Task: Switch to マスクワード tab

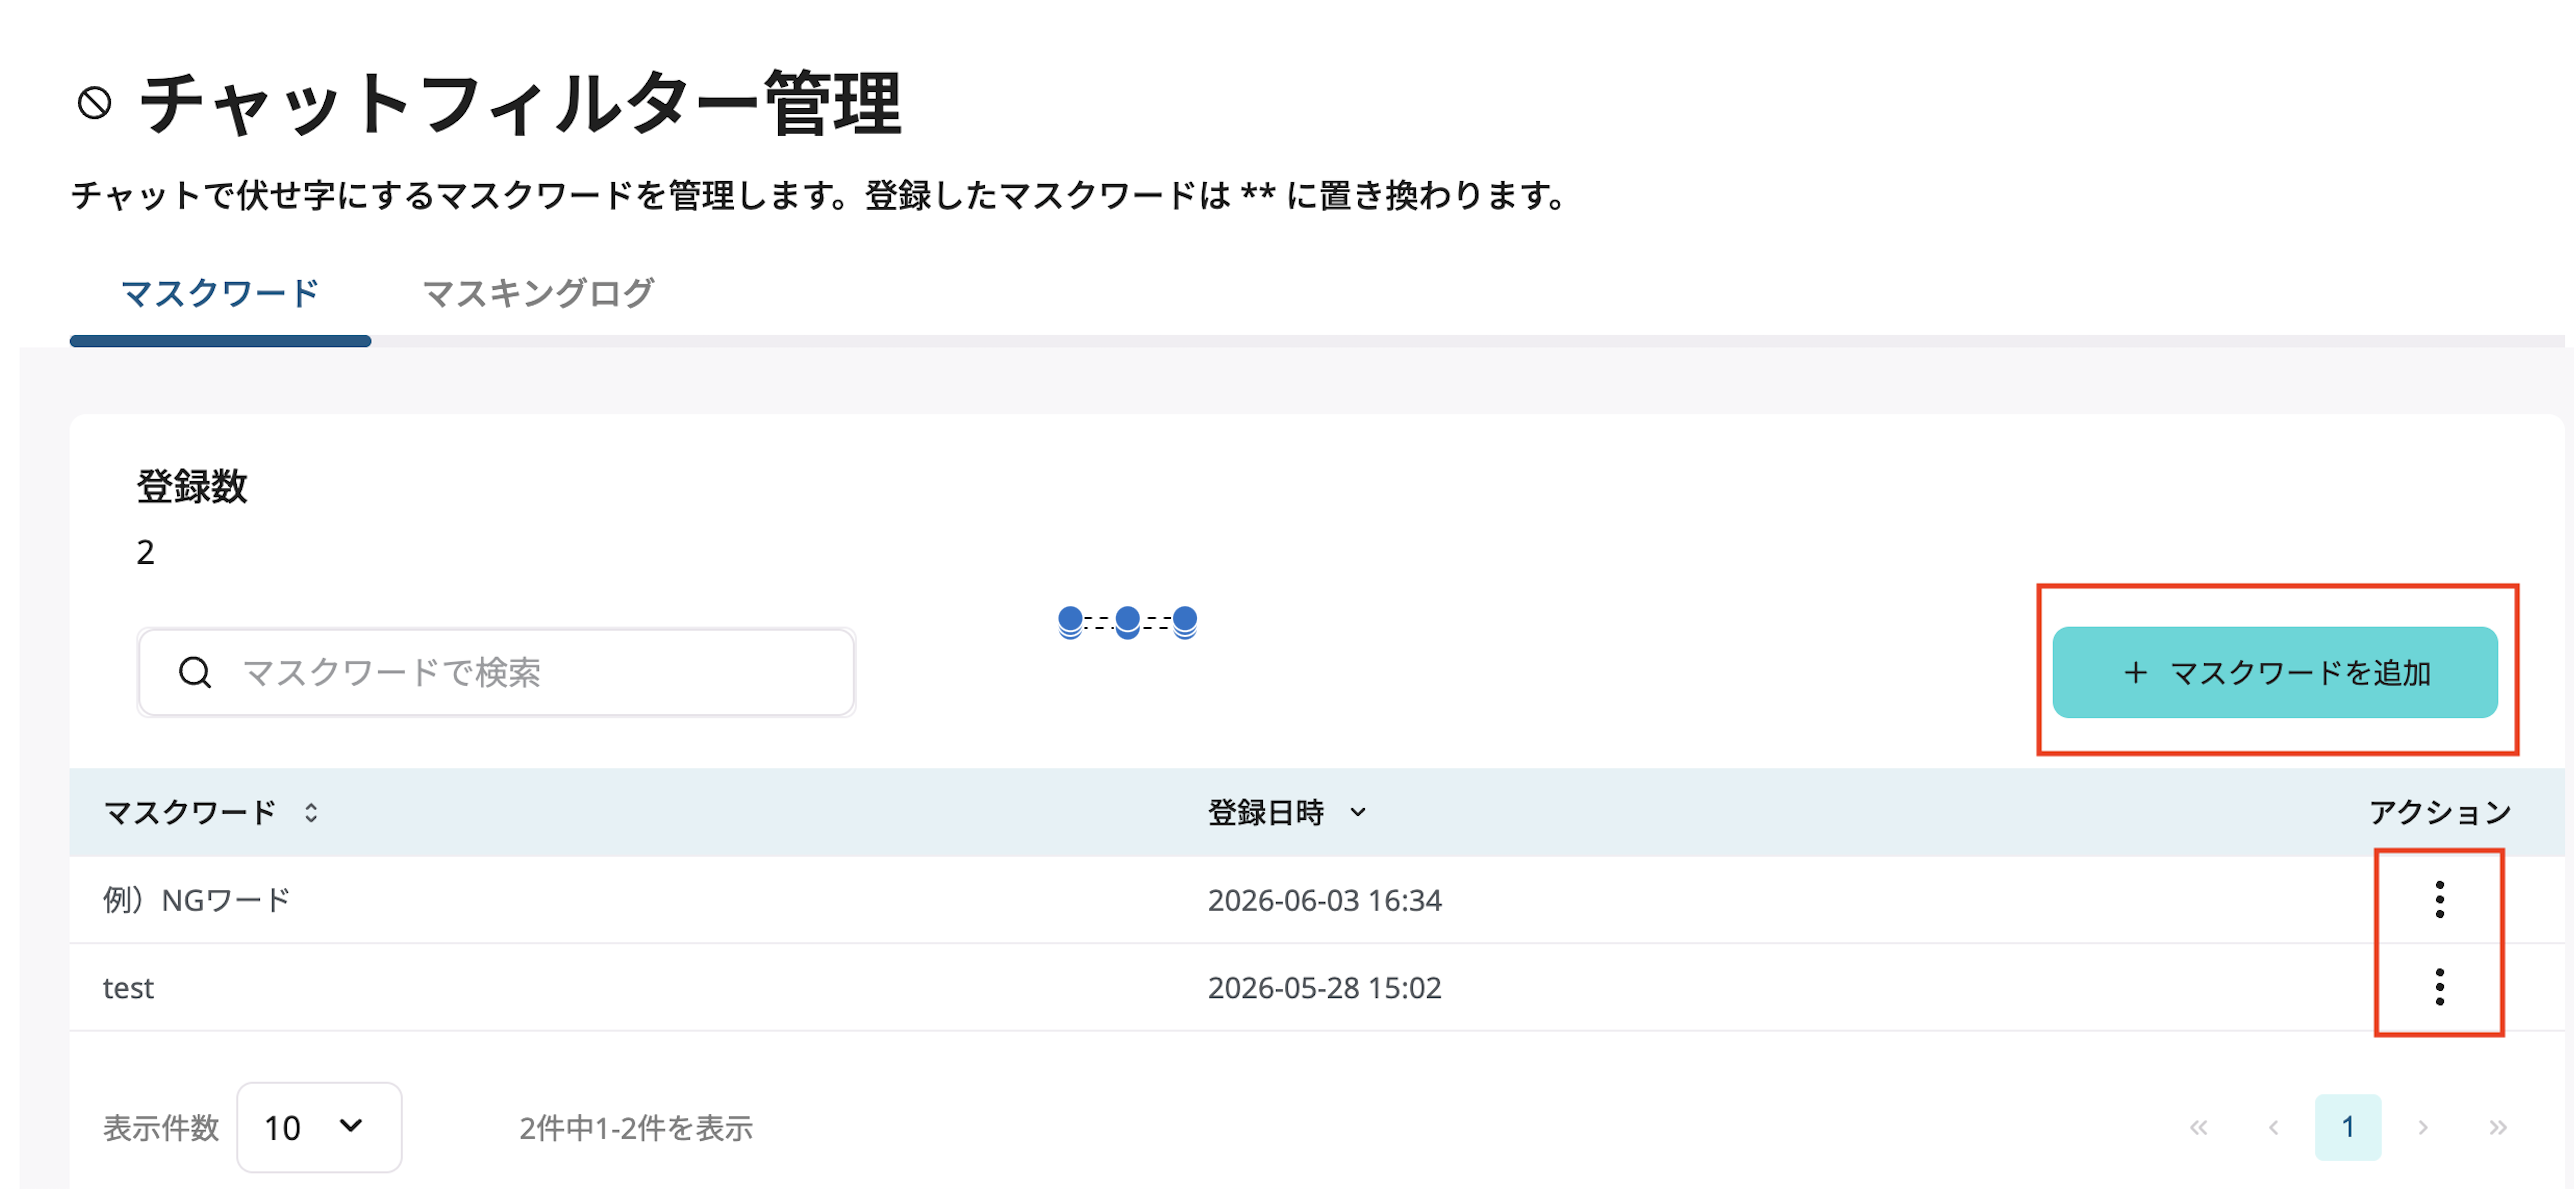Action: click(x=220, y=293)
